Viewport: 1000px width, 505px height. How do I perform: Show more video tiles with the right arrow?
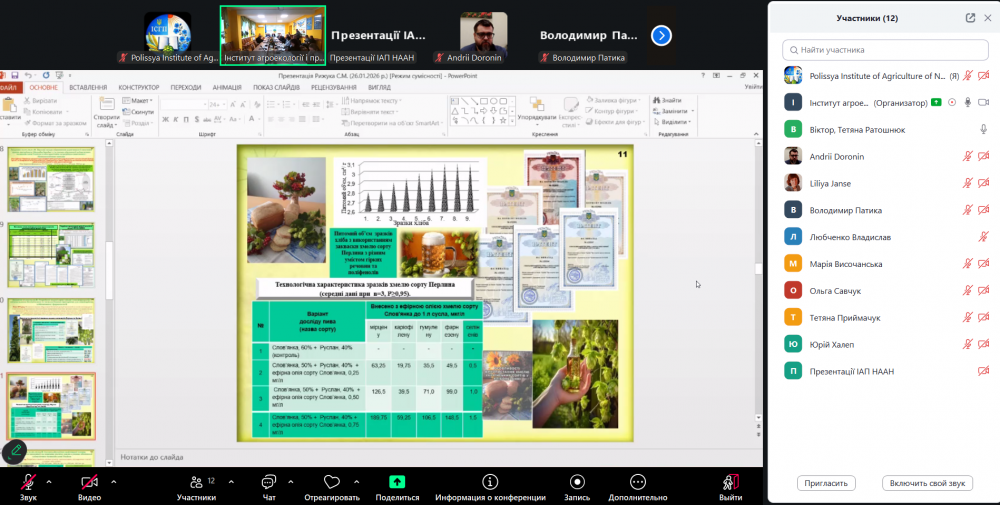(661, 35)
